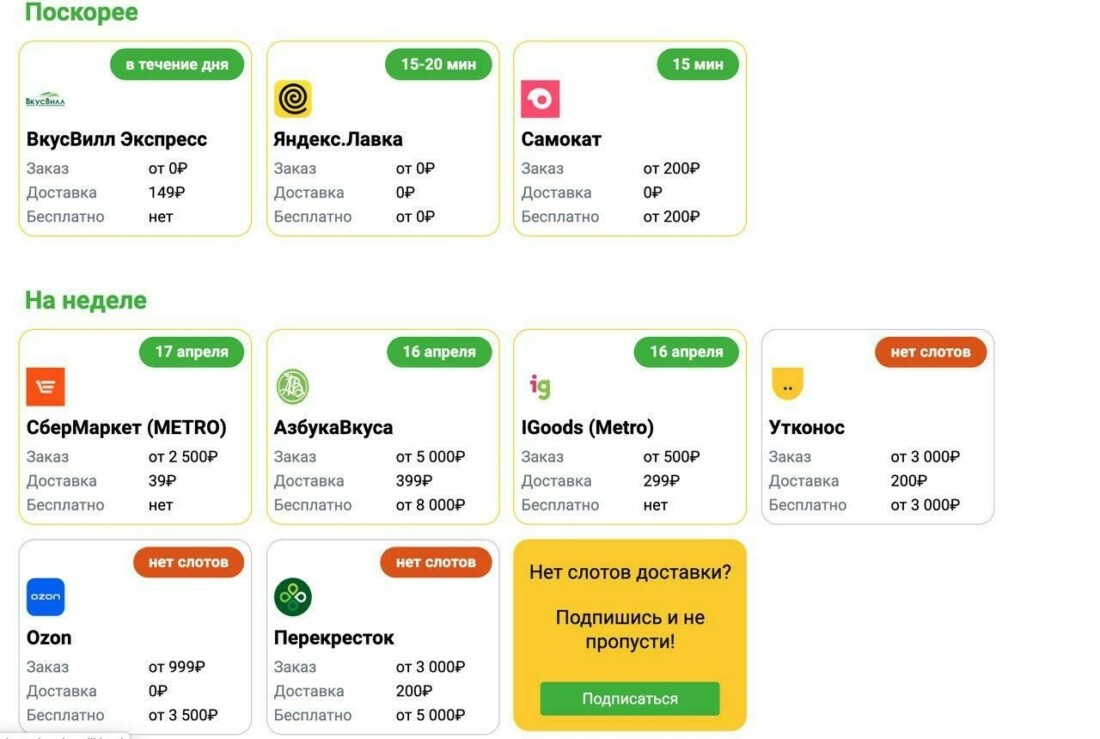Open the СберМаркет (METRO) store title
The width and height of the screenshot is (1100, 739).
pyautogui.click(x=126, y=427)
